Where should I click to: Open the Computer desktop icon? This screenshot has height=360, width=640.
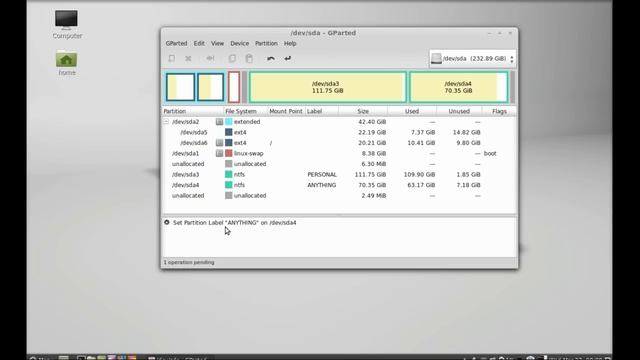[67, 24]
